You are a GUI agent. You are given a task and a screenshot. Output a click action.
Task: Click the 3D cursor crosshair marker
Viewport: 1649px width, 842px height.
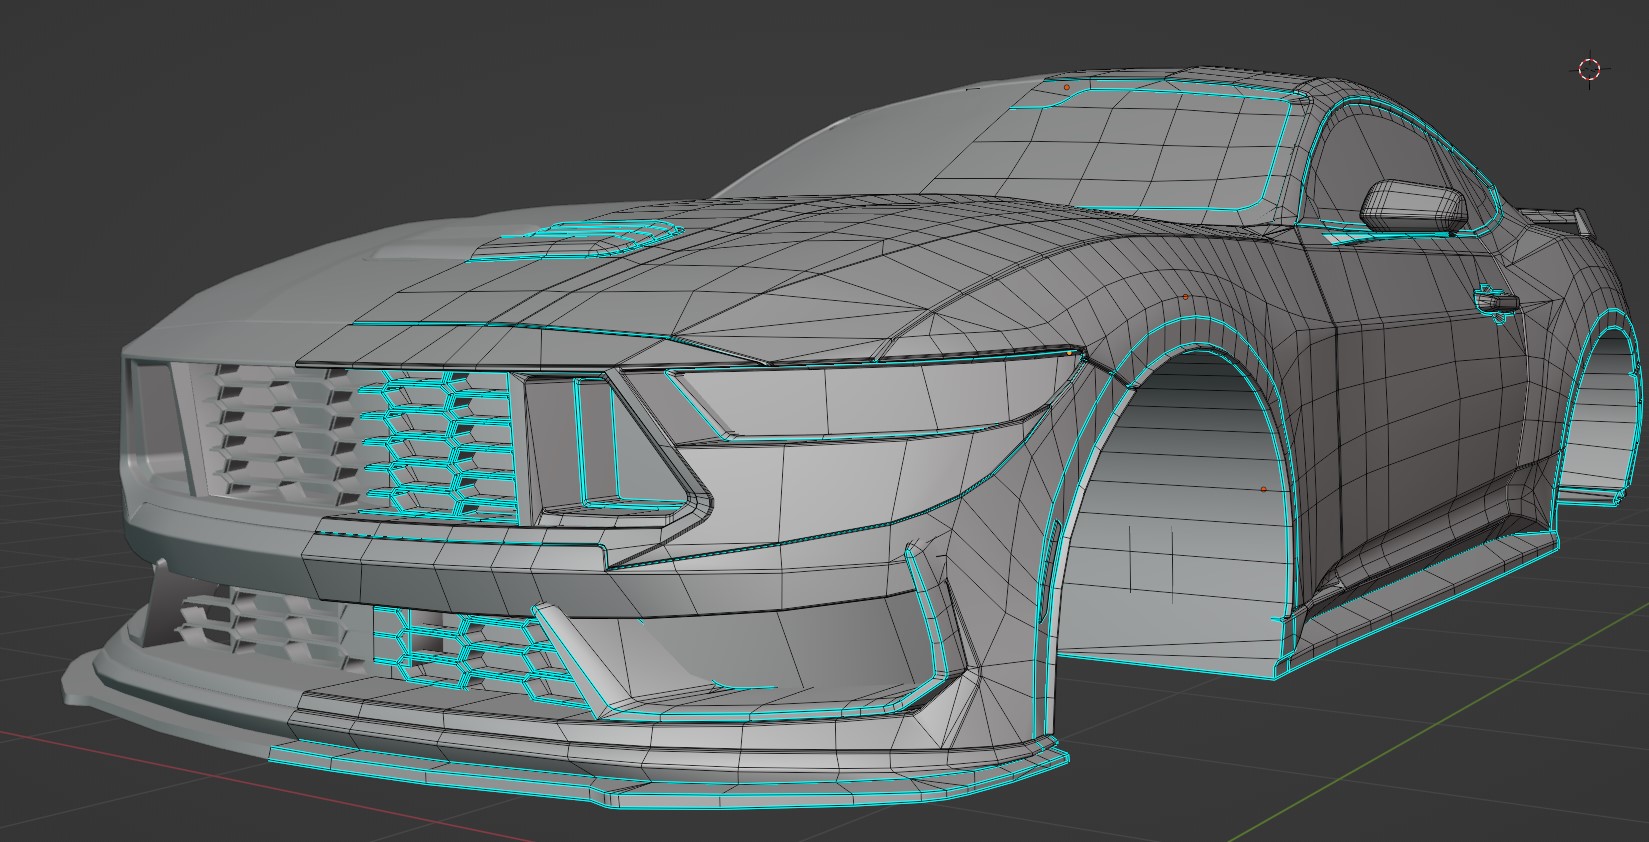pyautogui.click(x=1589, y=69)
